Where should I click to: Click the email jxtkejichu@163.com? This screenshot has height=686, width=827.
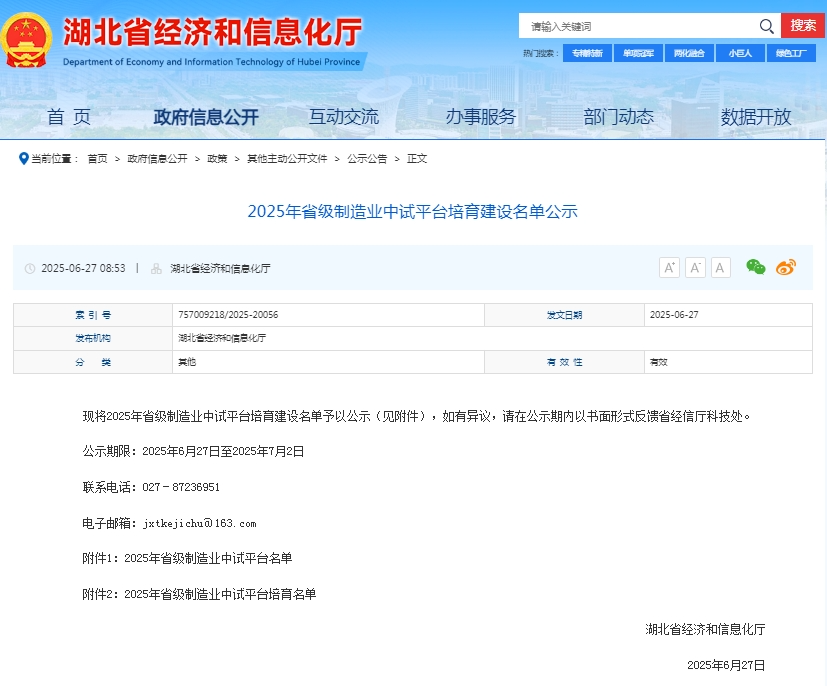point(199,523)
